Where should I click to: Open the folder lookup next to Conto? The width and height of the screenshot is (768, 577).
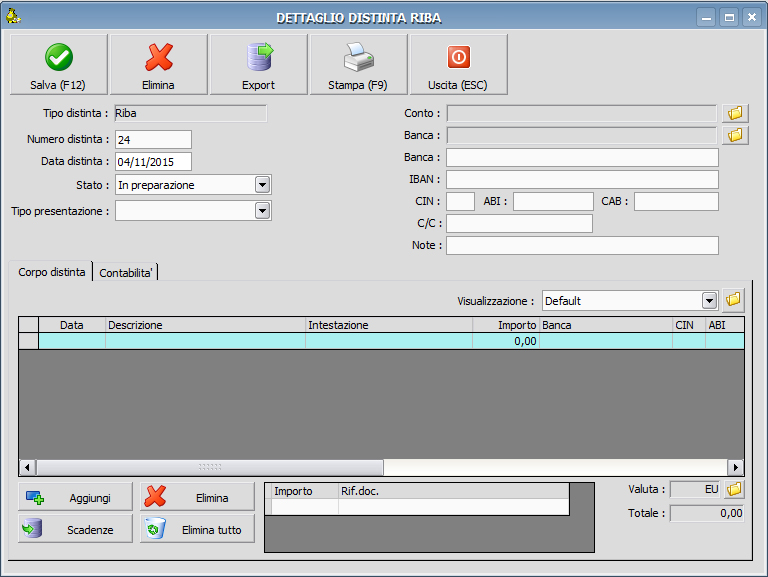(735, 113)
